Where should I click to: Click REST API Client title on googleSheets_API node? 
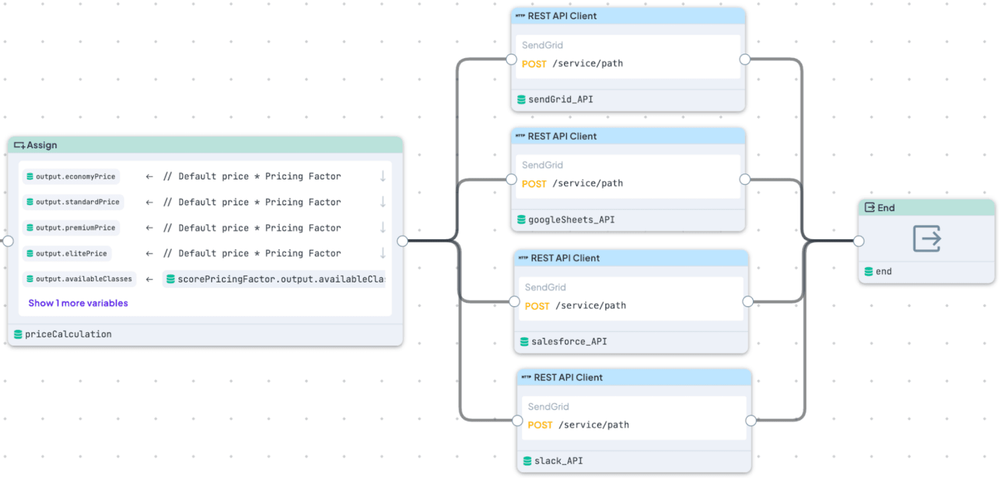(562, 136)
